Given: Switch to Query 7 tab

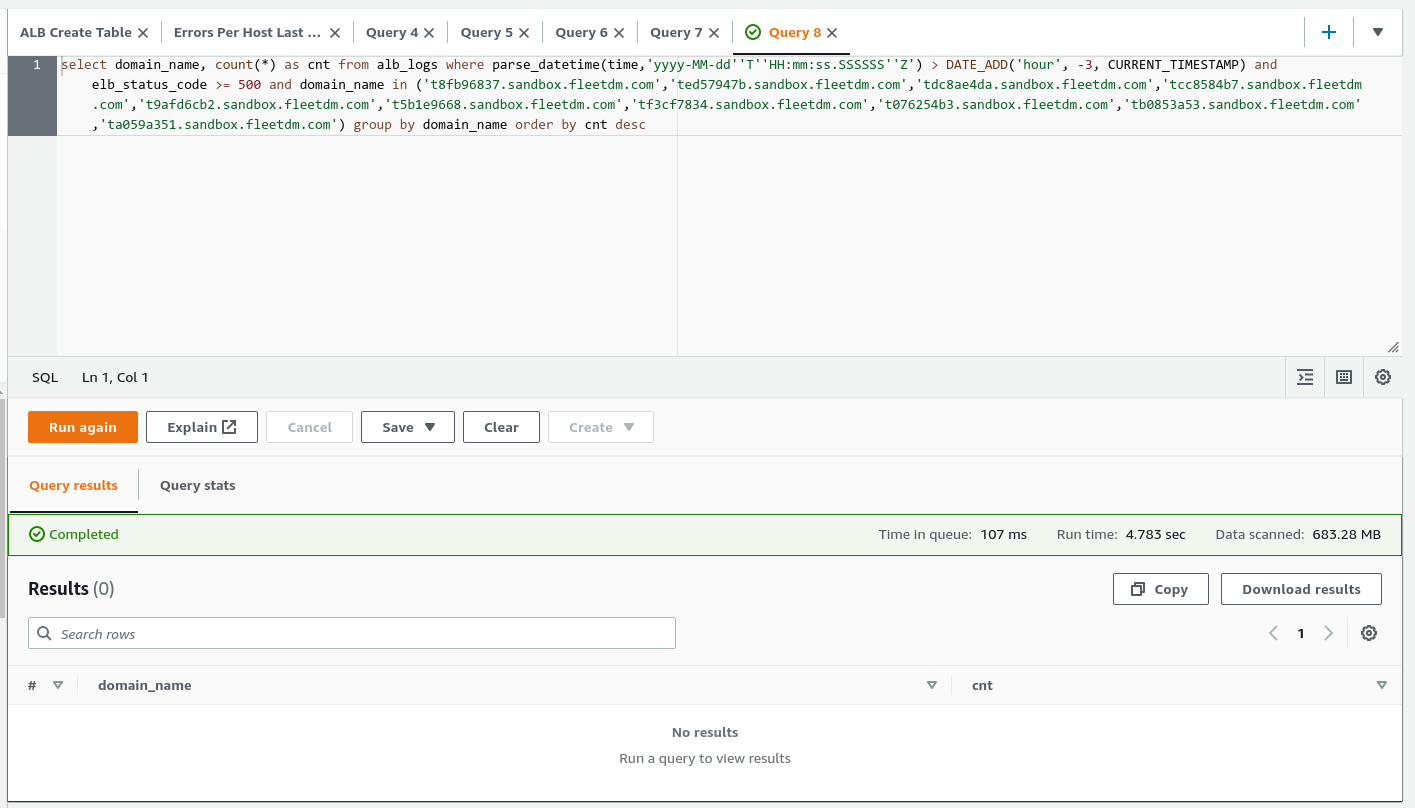Looking at the screenshot, I should coord(676,33).
